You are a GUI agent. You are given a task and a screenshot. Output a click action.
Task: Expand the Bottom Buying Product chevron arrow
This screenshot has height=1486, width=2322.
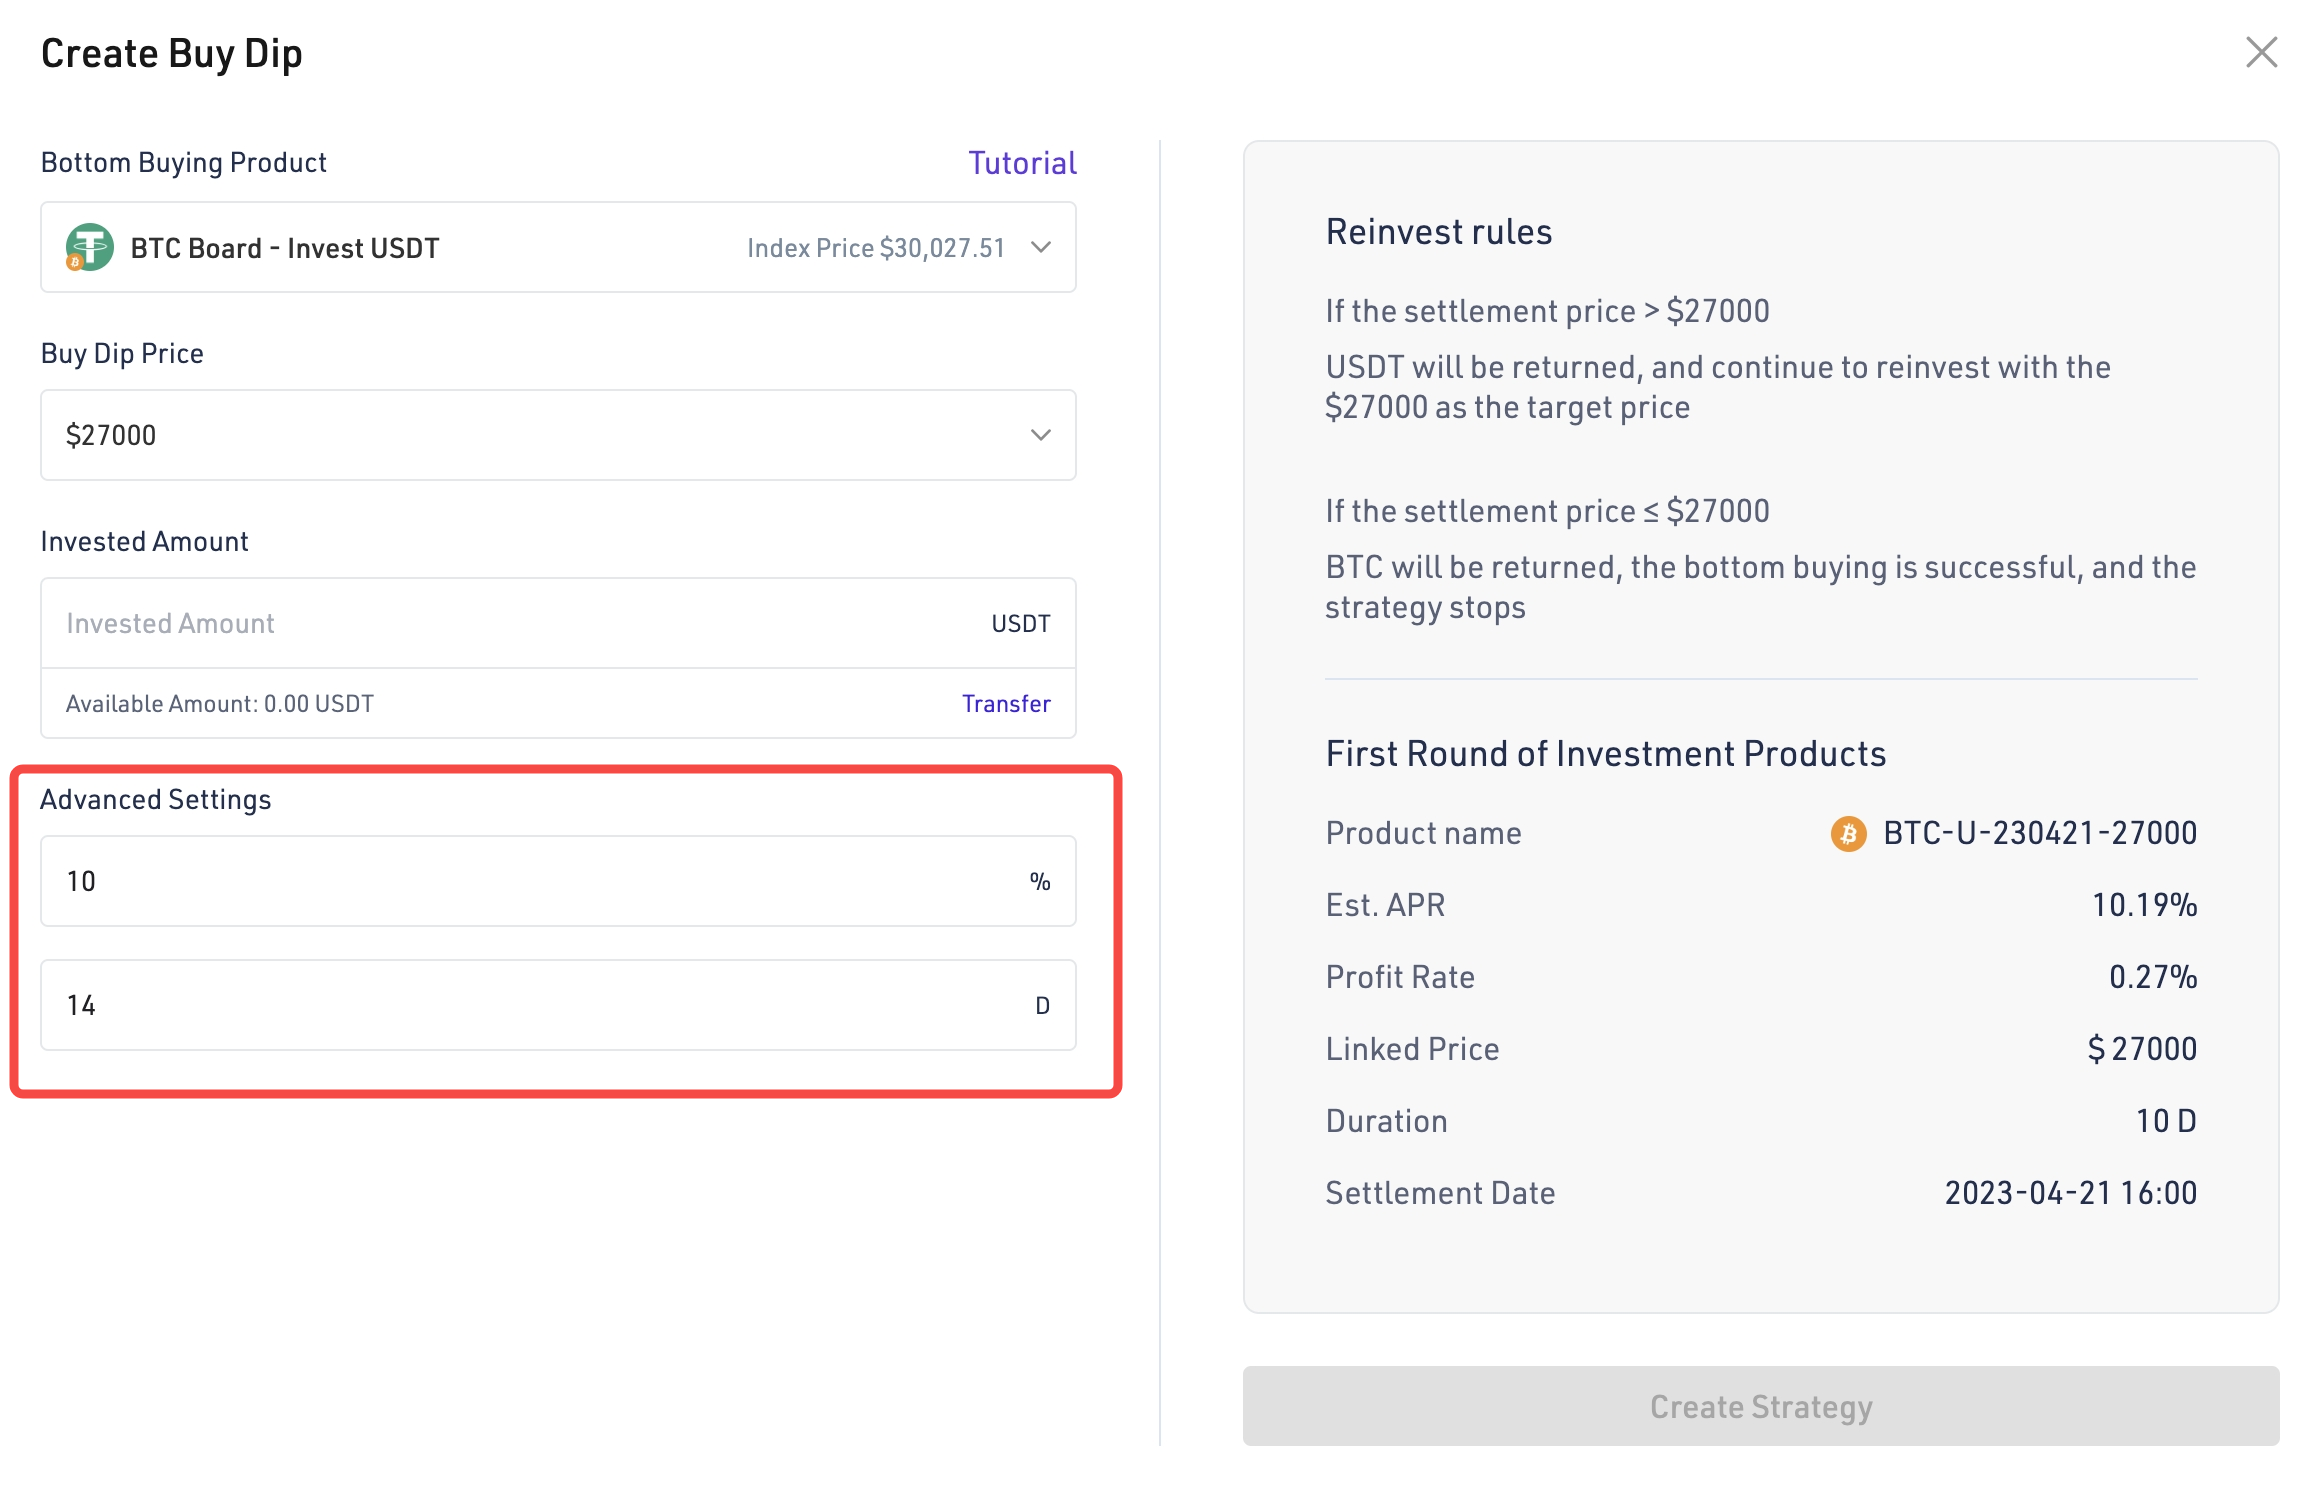[x=1041, y=247]
